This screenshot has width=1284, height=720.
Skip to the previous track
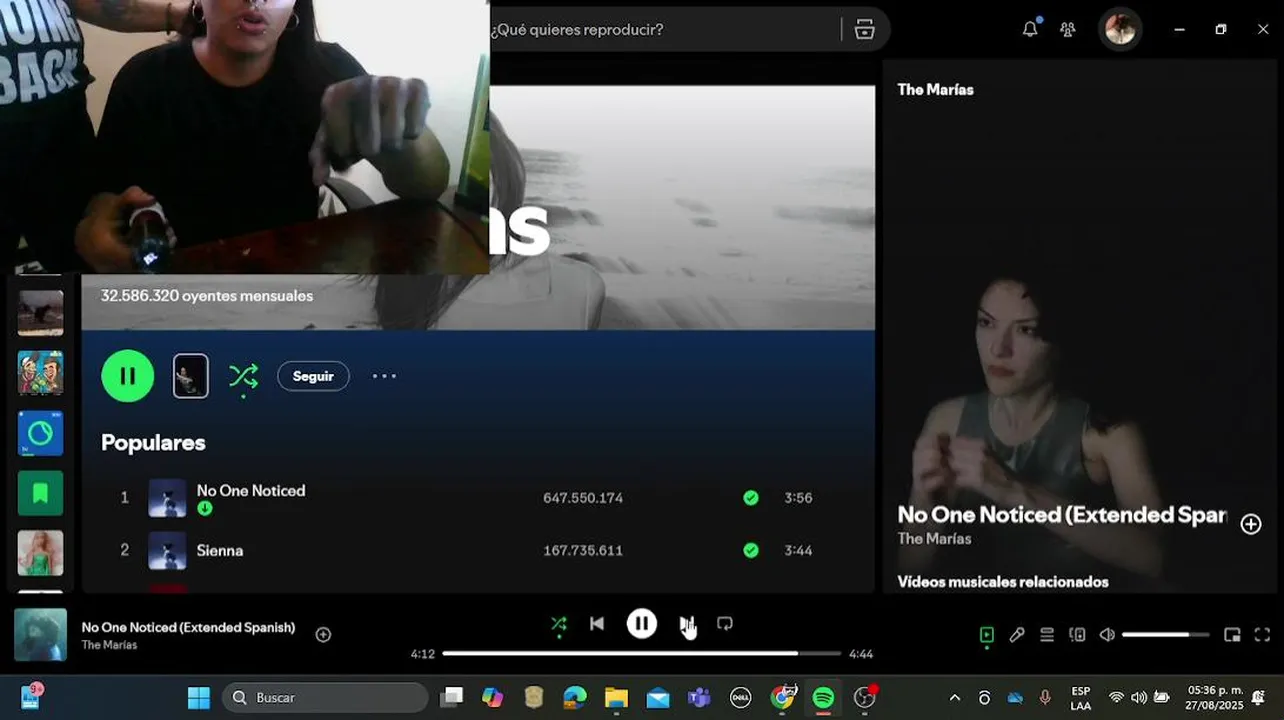pyautogui.click(x=597, y=624)
